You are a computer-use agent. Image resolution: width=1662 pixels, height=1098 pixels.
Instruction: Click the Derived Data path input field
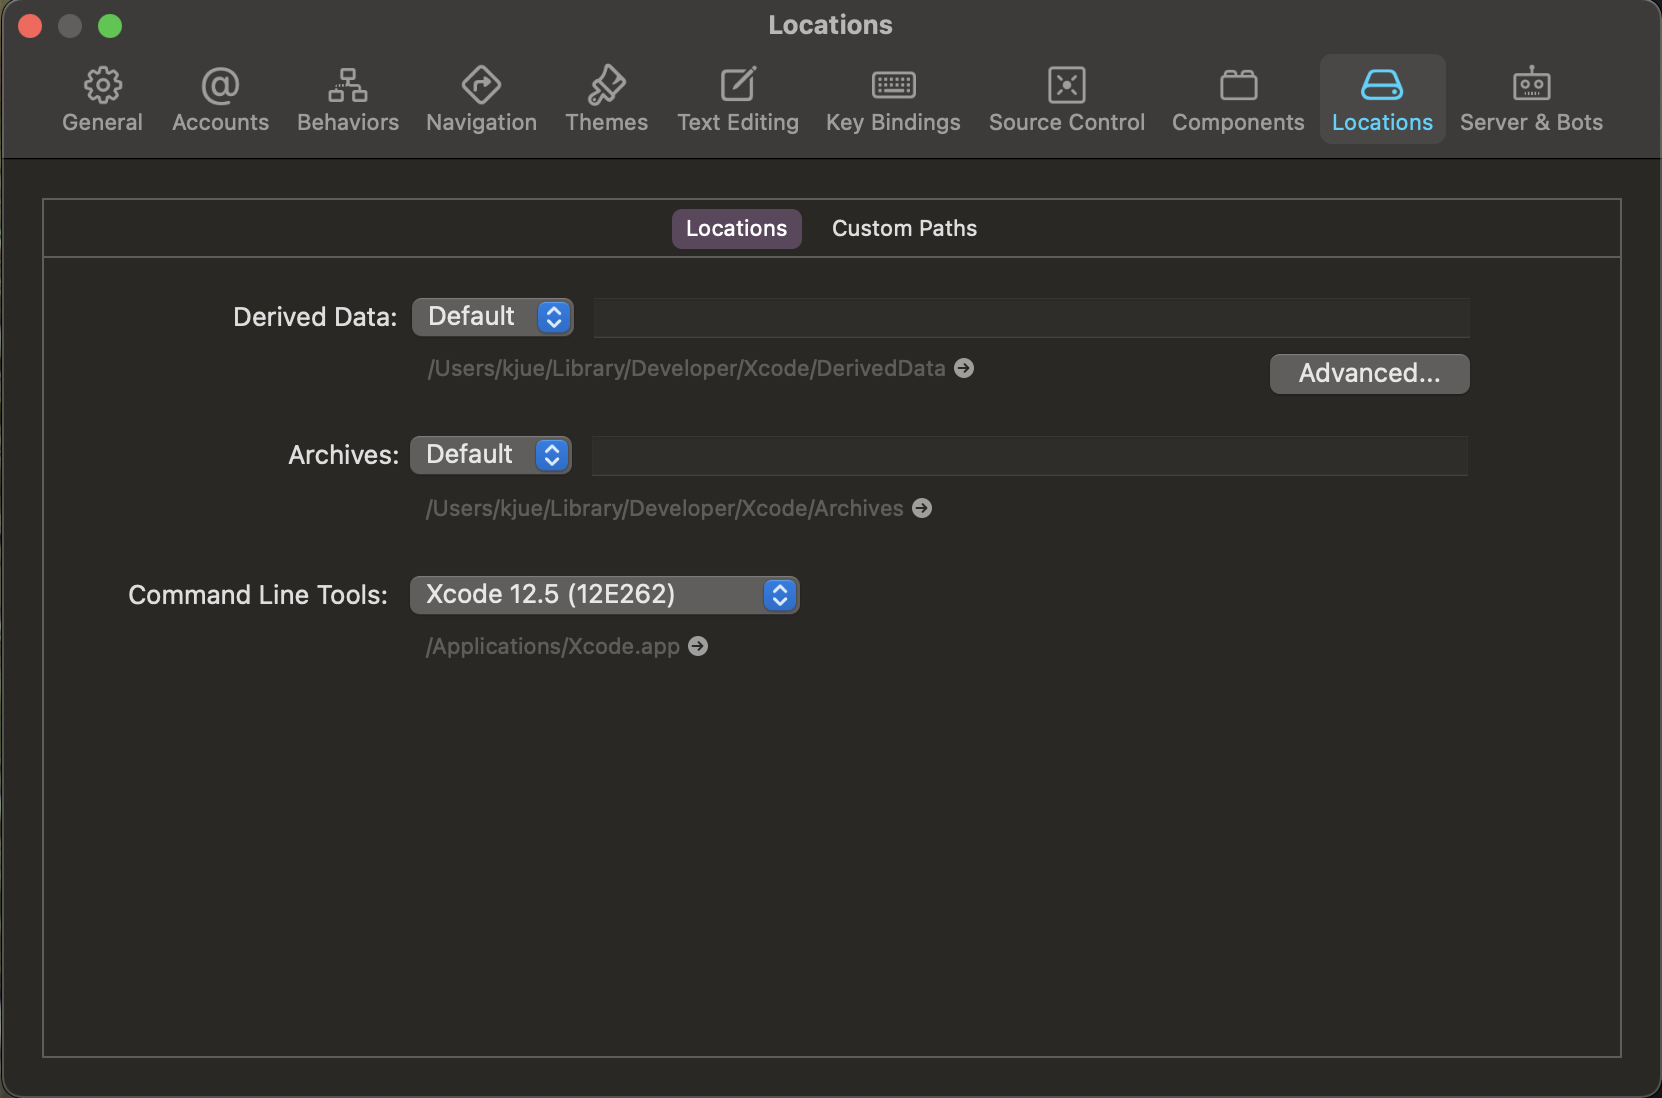[1030, 316]
